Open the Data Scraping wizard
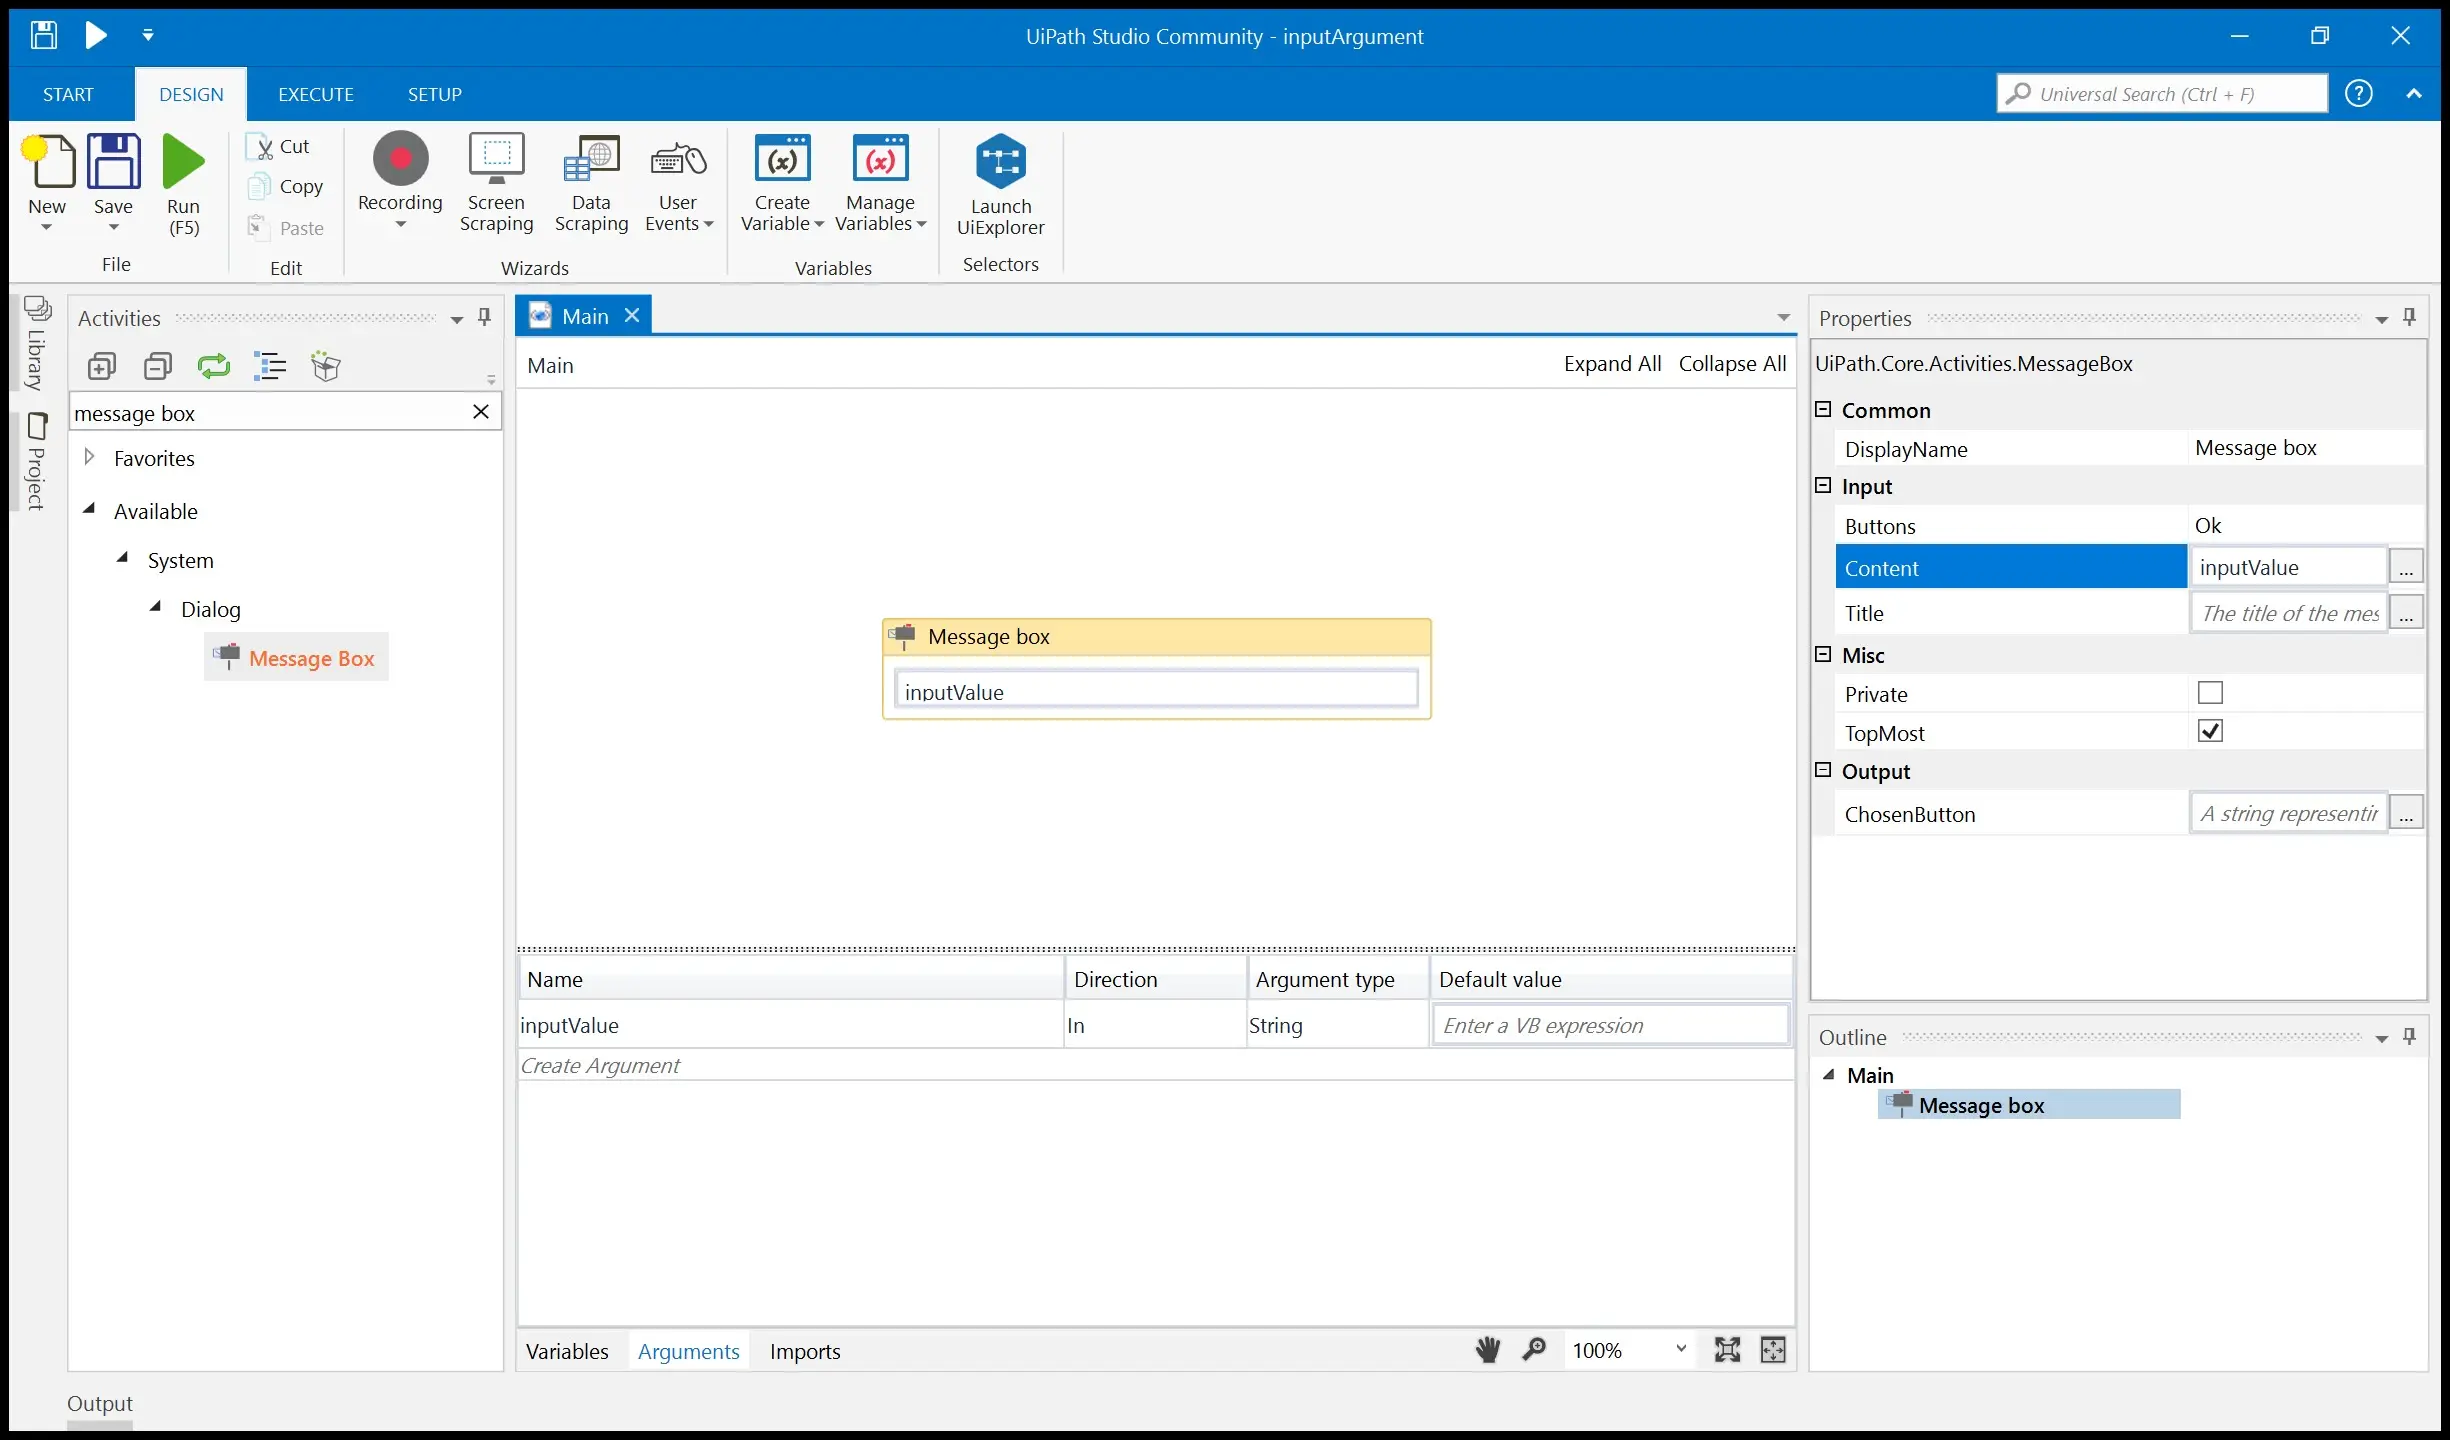The image size is (2450, 1440). point(591,182)
